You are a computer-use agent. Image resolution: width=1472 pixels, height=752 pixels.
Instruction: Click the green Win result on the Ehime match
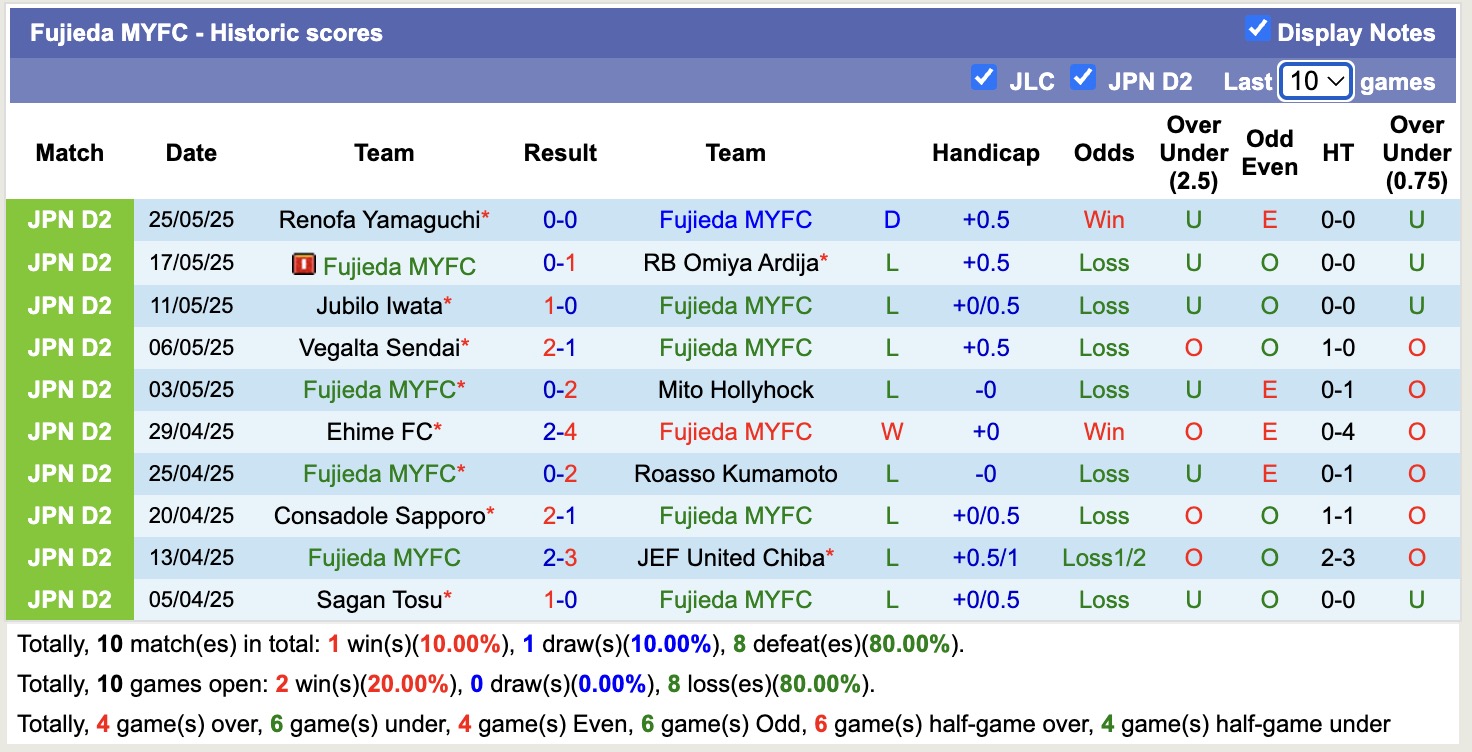pyautogui.click(x=1104, y=431)
